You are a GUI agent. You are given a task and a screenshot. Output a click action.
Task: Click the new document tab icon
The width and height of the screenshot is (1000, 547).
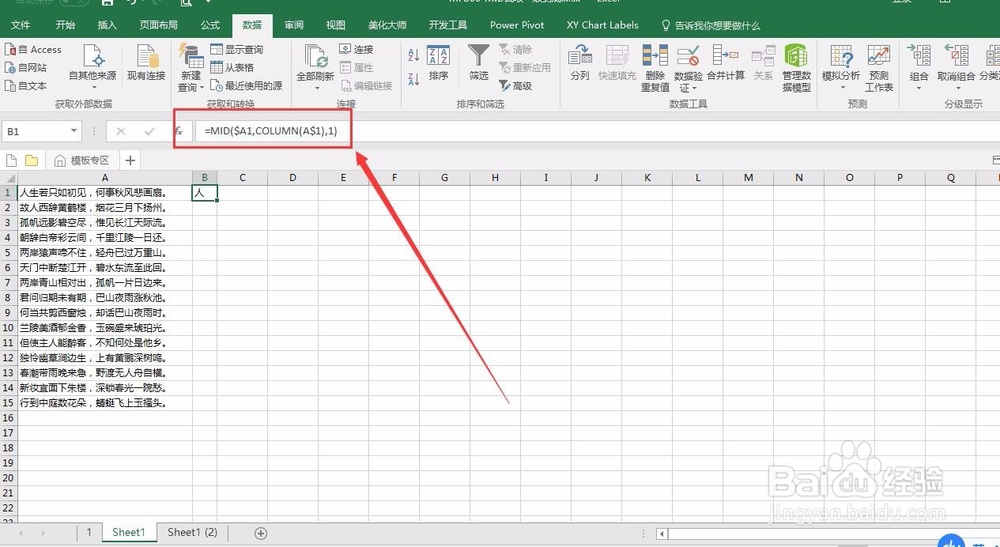(11, 160)
